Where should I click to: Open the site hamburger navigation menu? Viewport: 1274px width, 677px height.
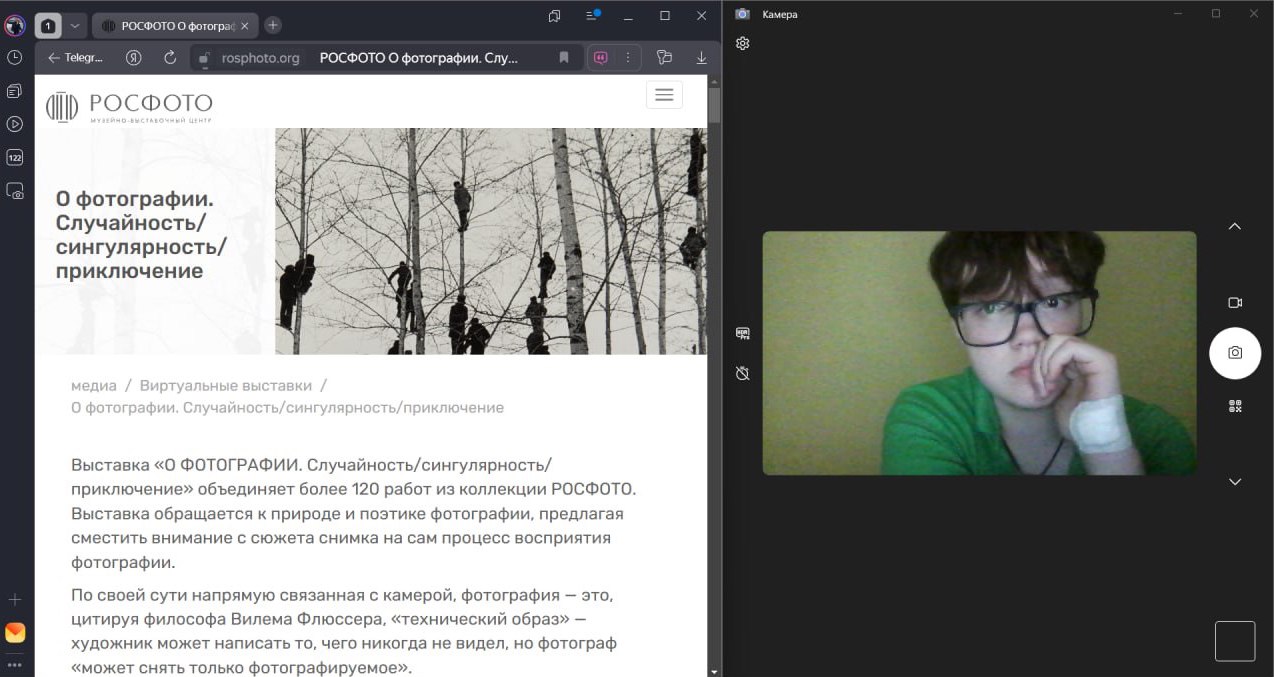pos(664,95)
